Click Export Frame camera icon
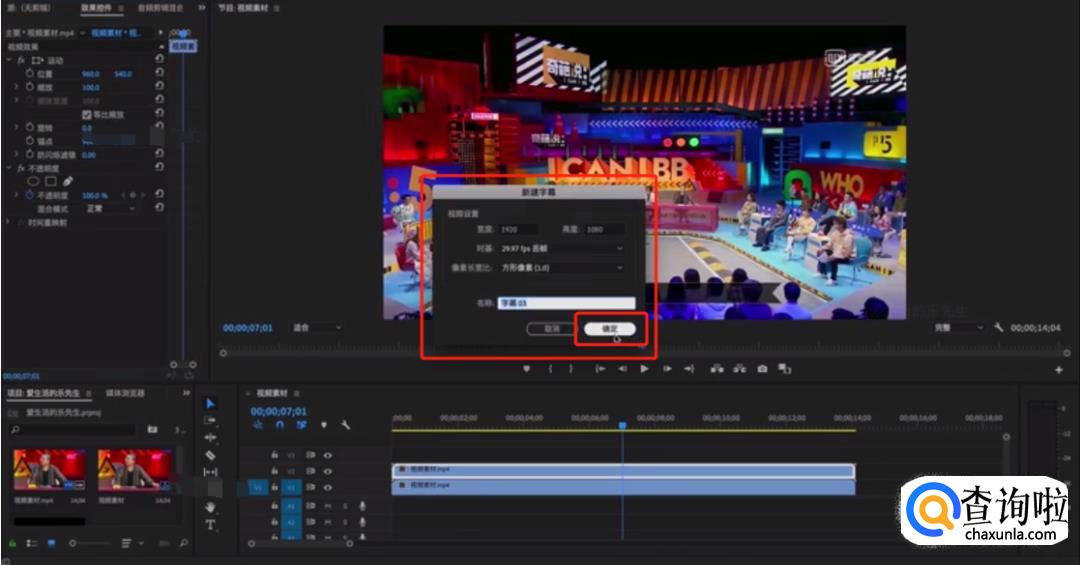 pos(762,369)
